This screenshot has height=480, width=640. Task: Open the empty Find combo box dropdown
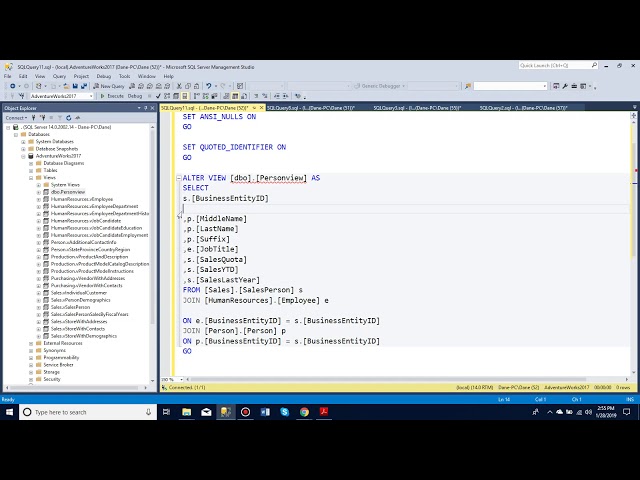[544, 86]
